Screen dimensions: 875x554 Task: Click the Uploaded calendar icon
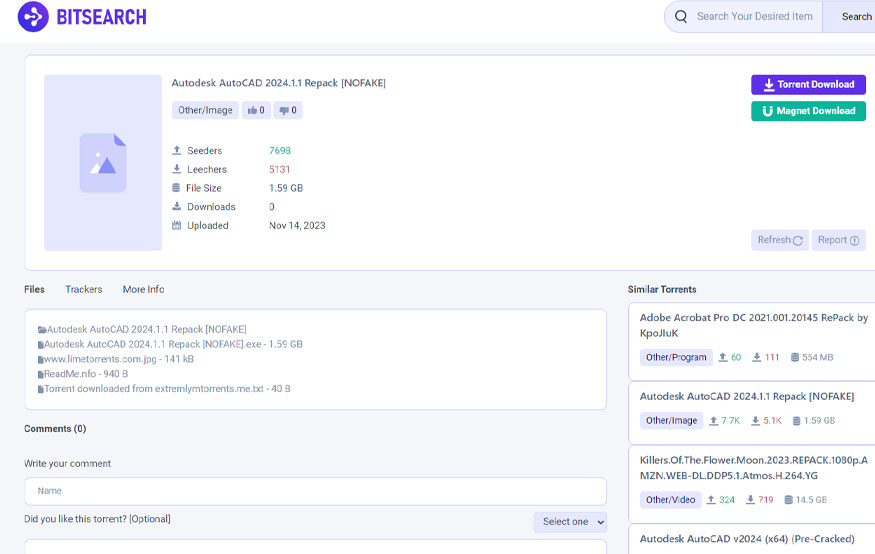[176, 225]
